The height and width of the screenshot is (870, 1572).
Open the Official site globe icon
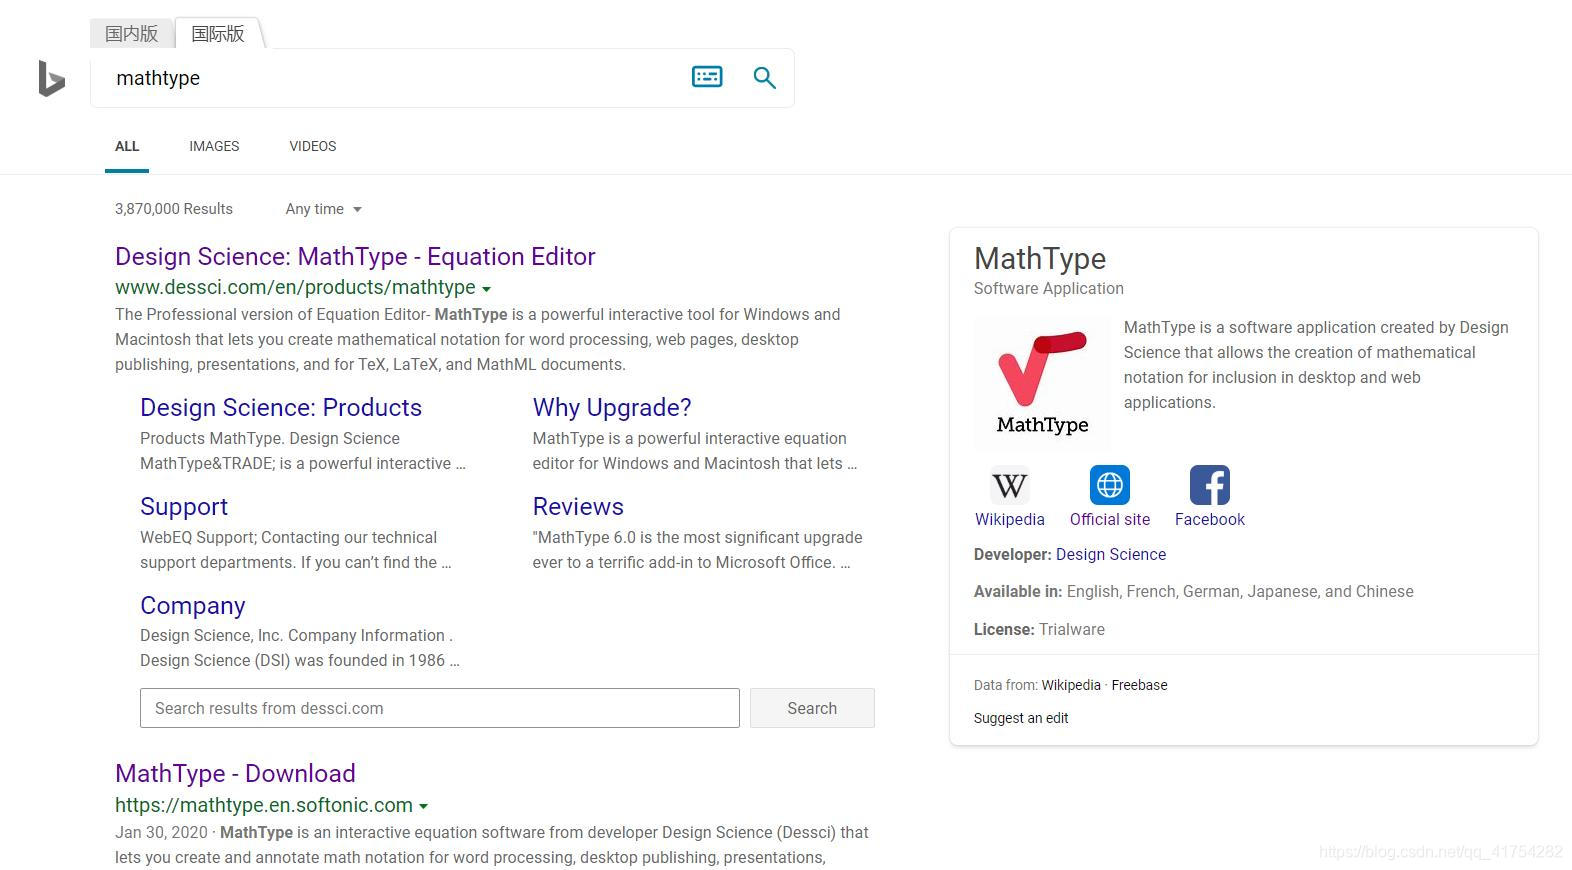(1110, 485)
